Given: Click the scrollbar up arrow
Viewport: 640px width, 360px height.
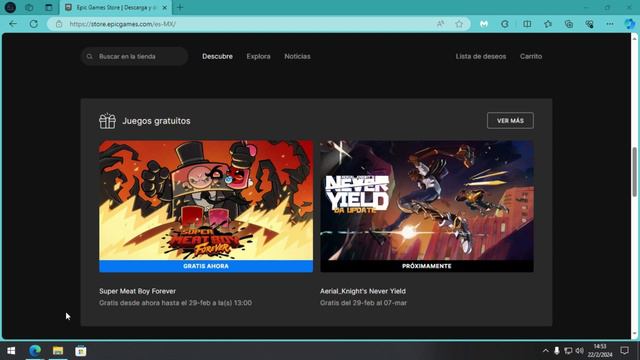Looking at the screenshot, I should 634,38.
